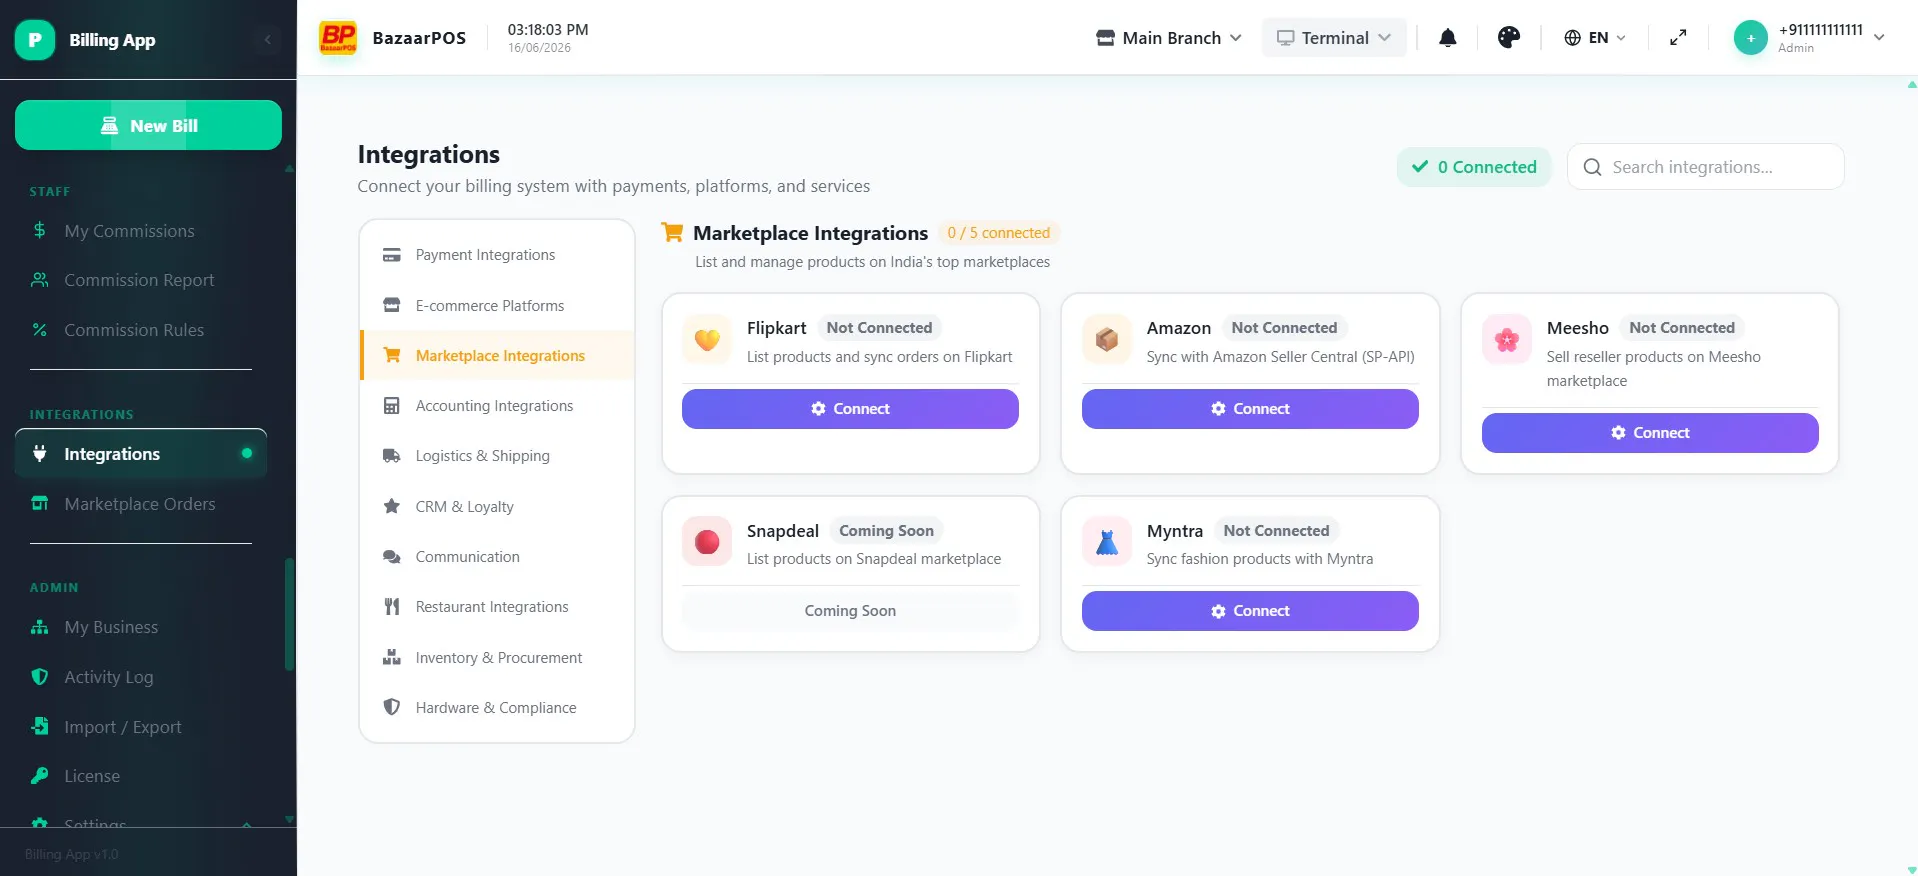Click the 0 Connected filter badge
This screenshot has width=1918, height=876.
1474,167
